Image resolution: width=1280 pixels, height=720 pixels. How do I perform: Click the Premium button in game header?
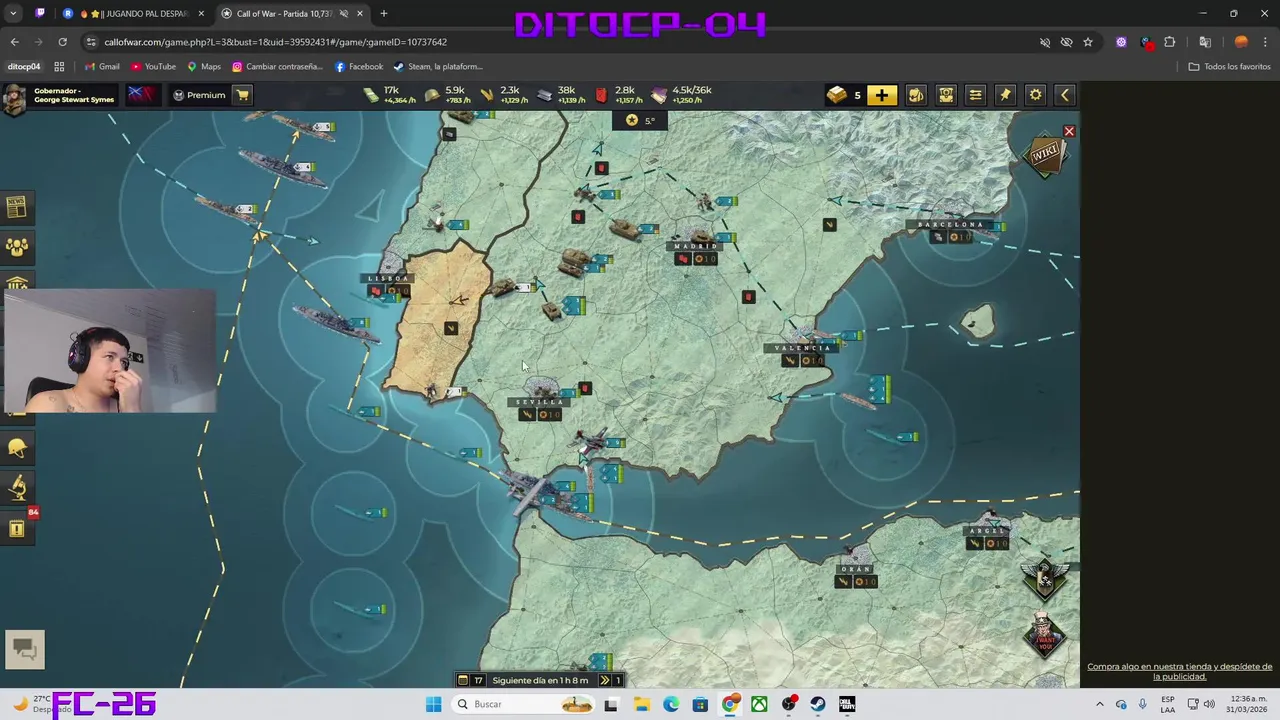[x=198, y=95]
